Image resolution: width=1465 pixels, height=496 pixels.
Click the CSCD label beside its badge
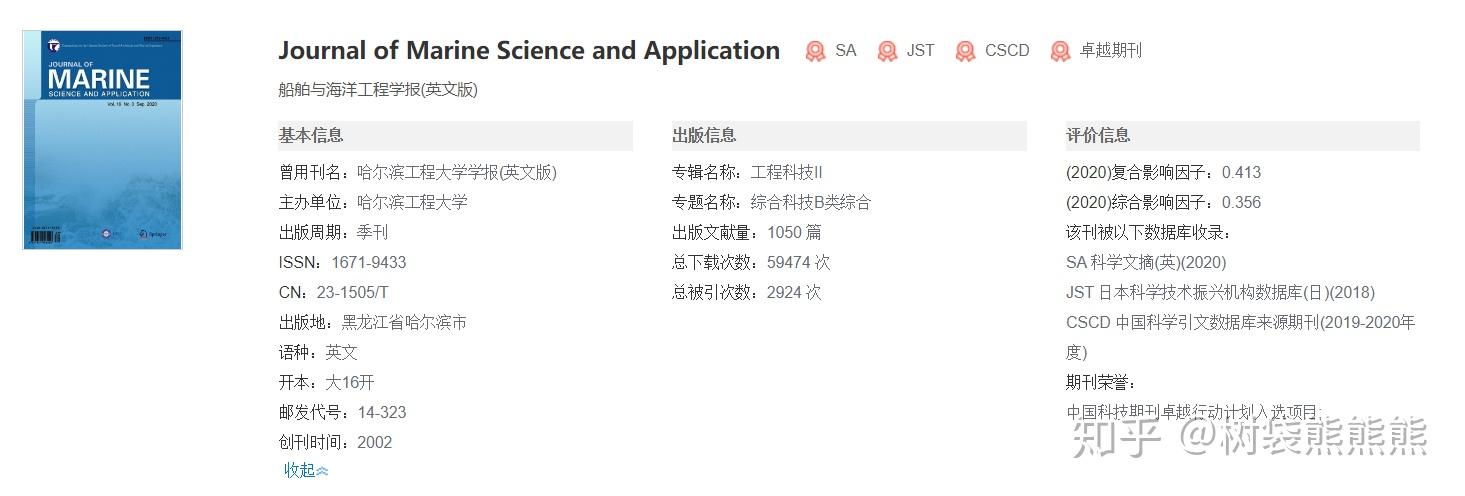coord(1007,50)
